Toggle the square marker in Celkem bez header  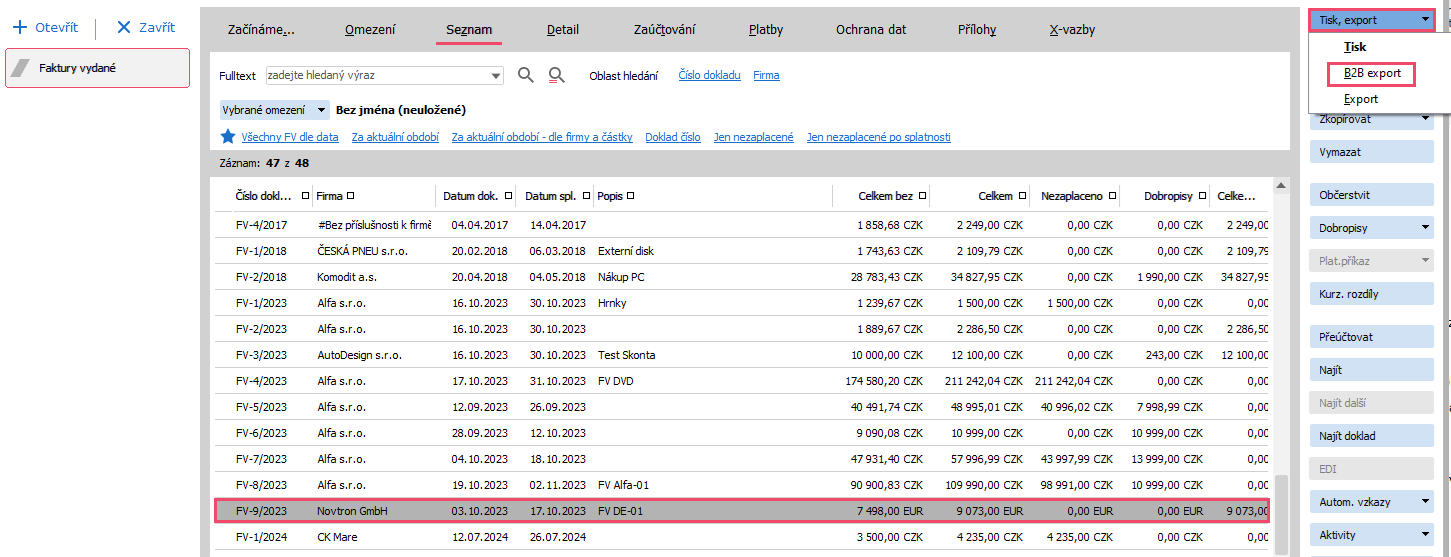pos(922,196)
